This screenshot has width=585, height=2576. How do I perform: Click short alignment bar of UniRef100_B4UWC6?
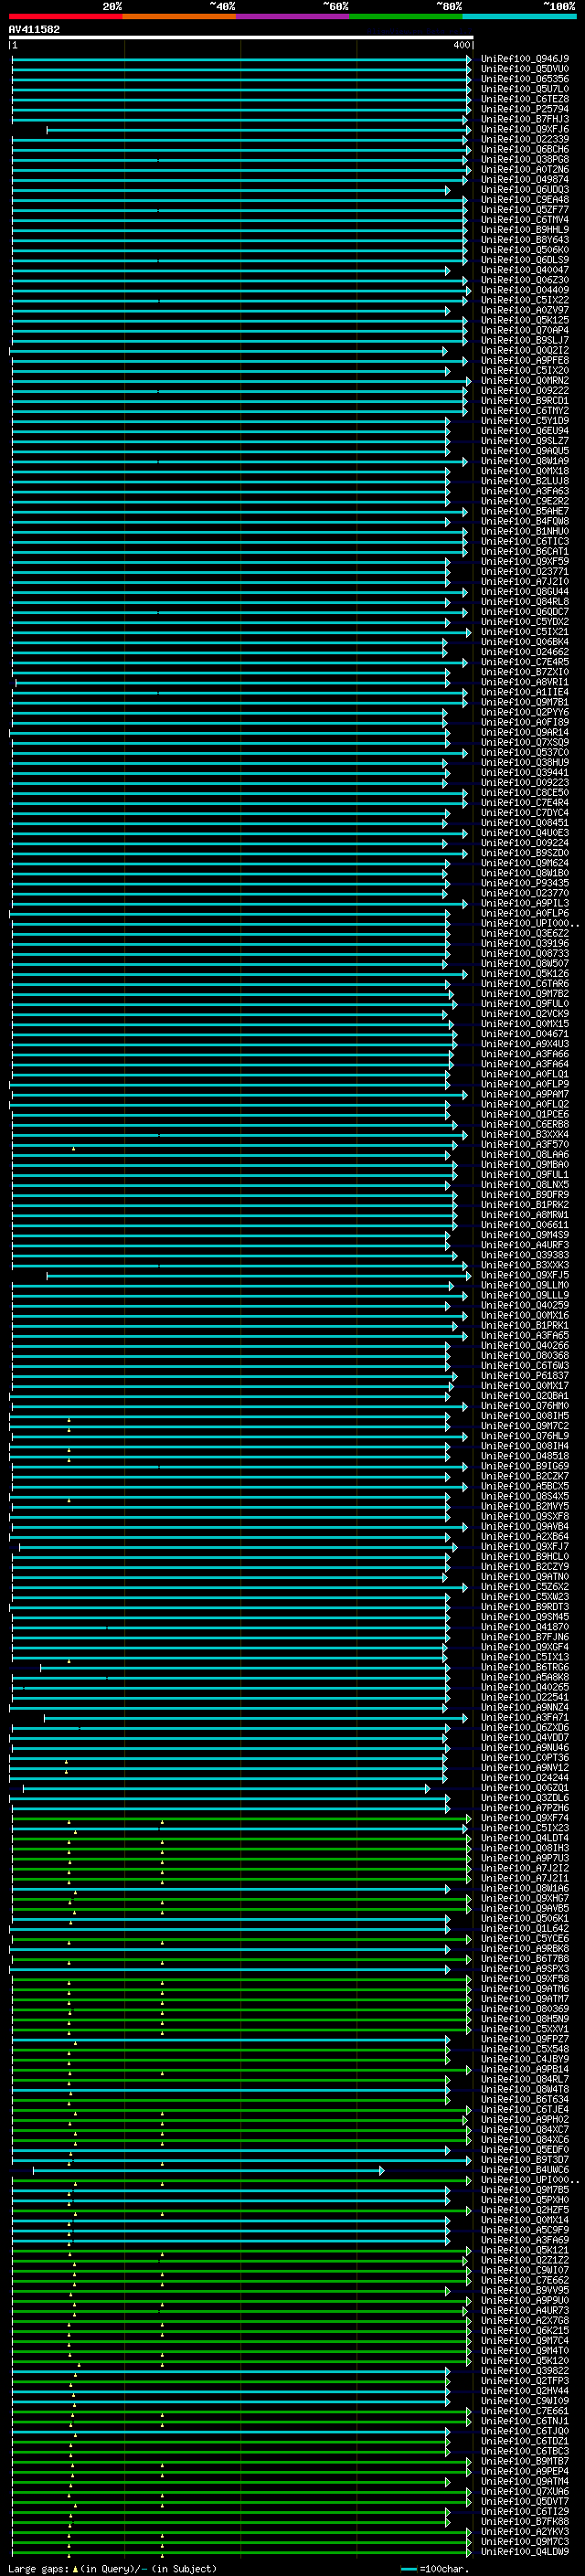pyautogui.click(x=208, y=2171)
